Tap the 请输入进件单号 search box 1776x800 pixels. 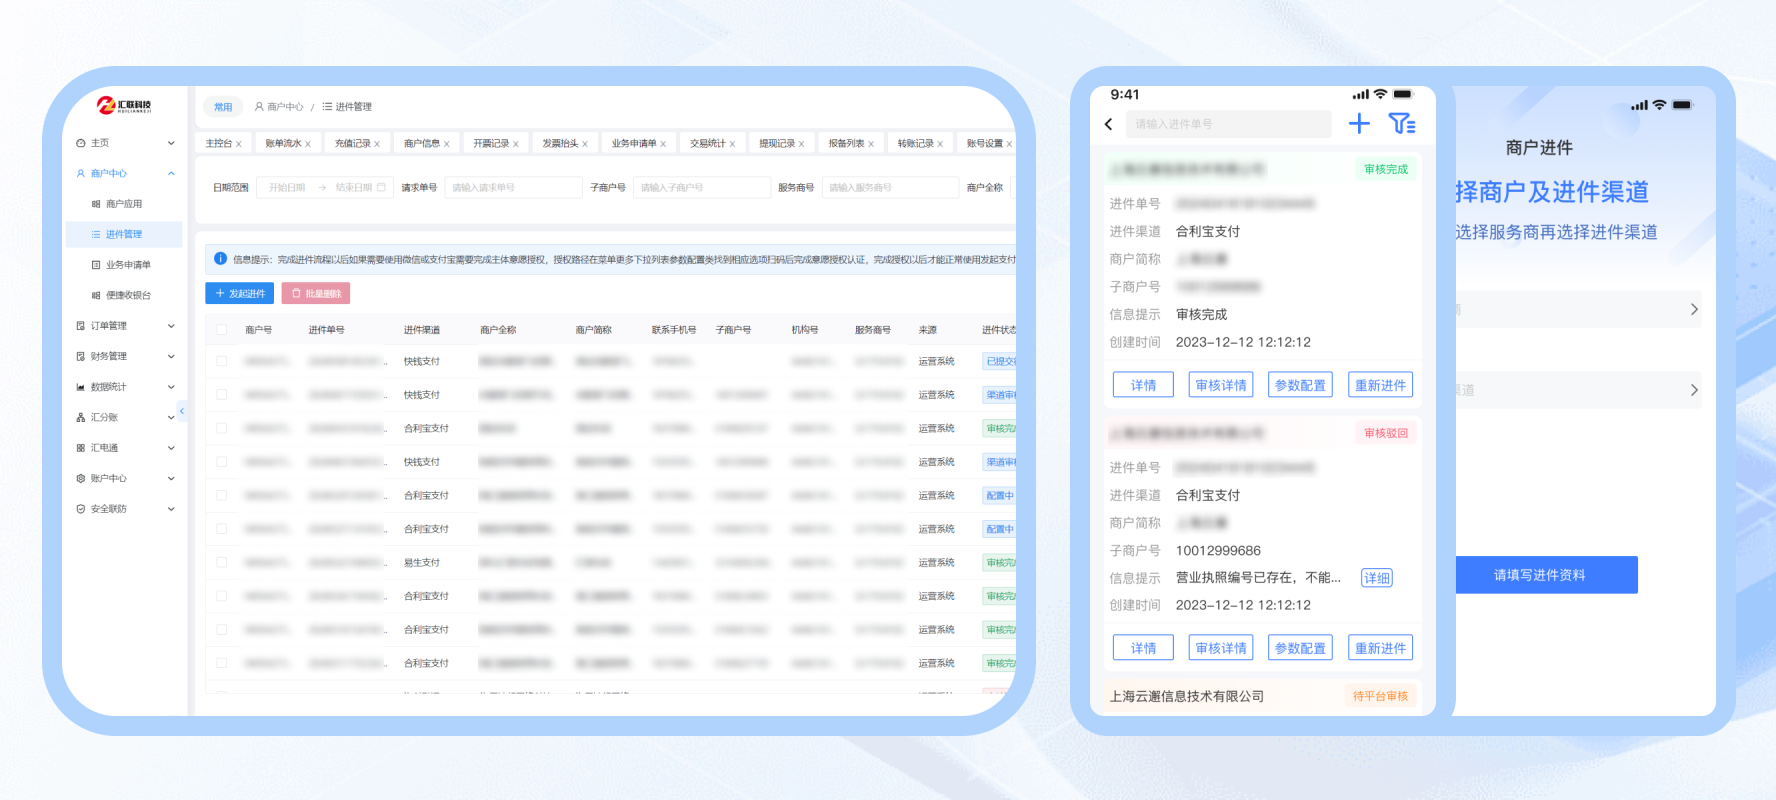point(1229,124)
